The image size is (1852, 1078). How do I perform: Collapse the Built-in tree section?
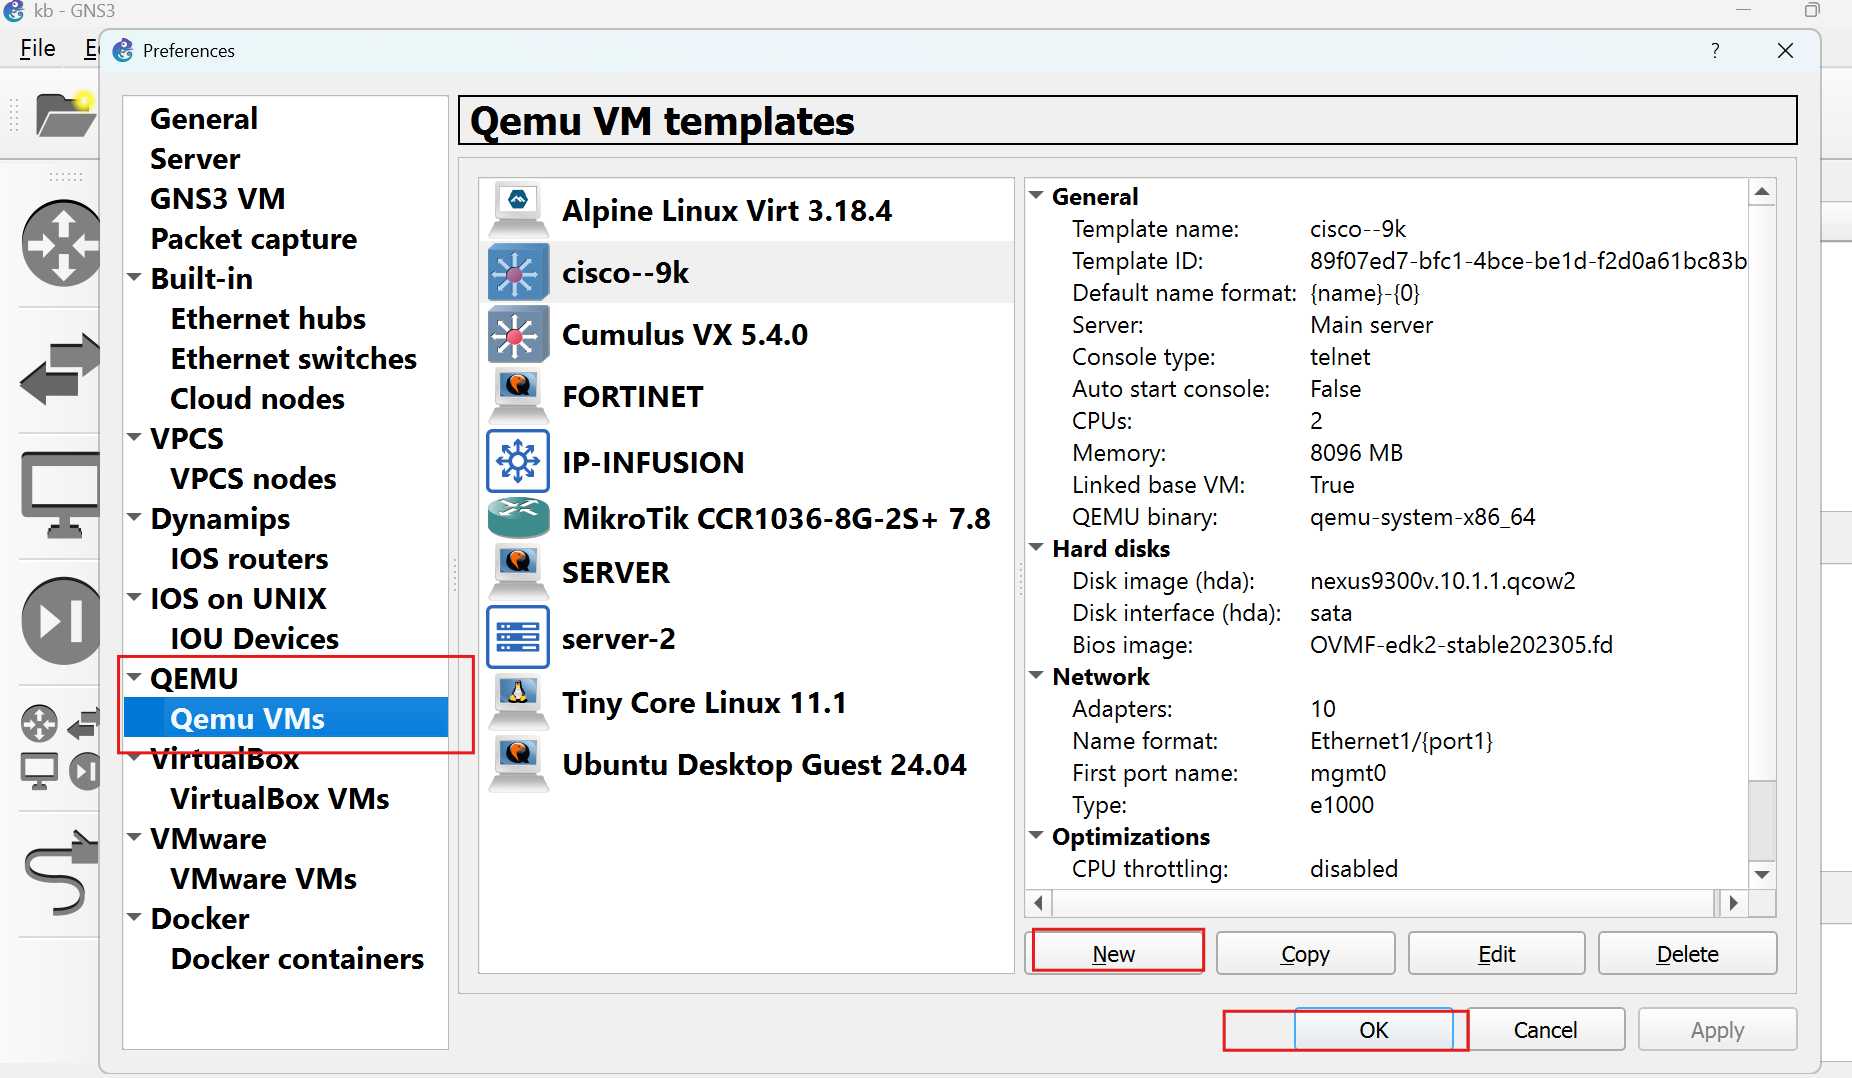tap(135, 278)
